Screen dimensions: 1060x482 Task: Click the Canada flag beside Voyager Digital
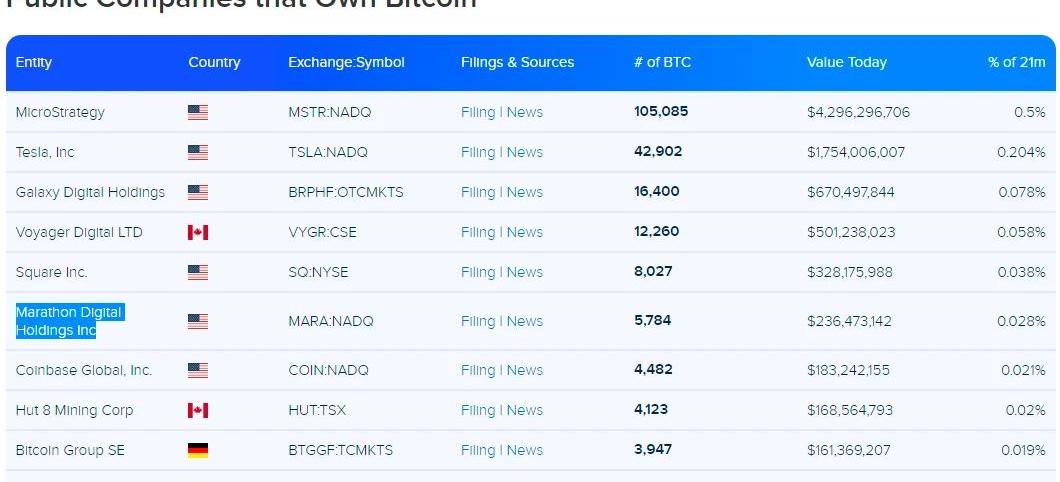(x=198, y=232)
